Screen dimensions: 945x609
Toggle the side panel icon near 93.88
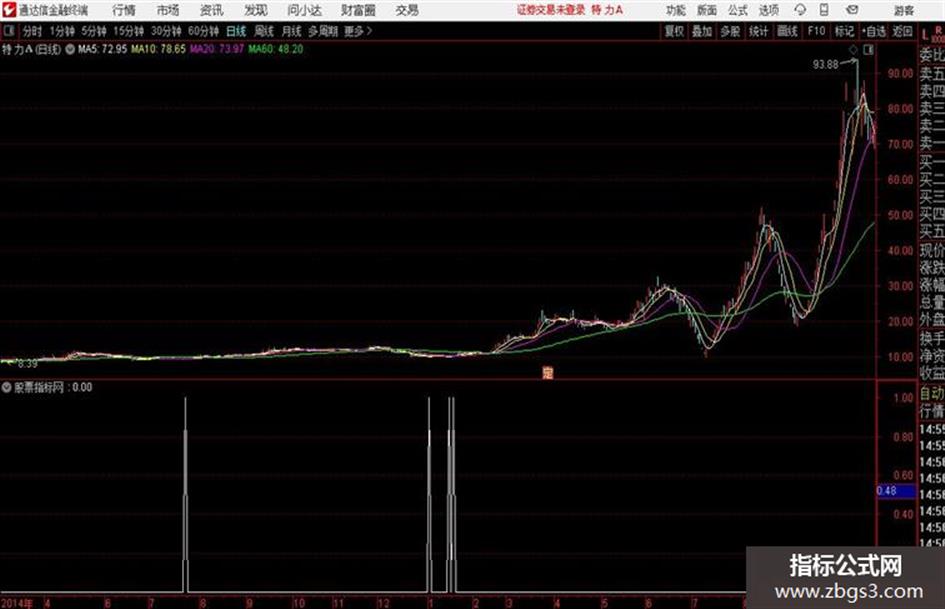(868, 50)
